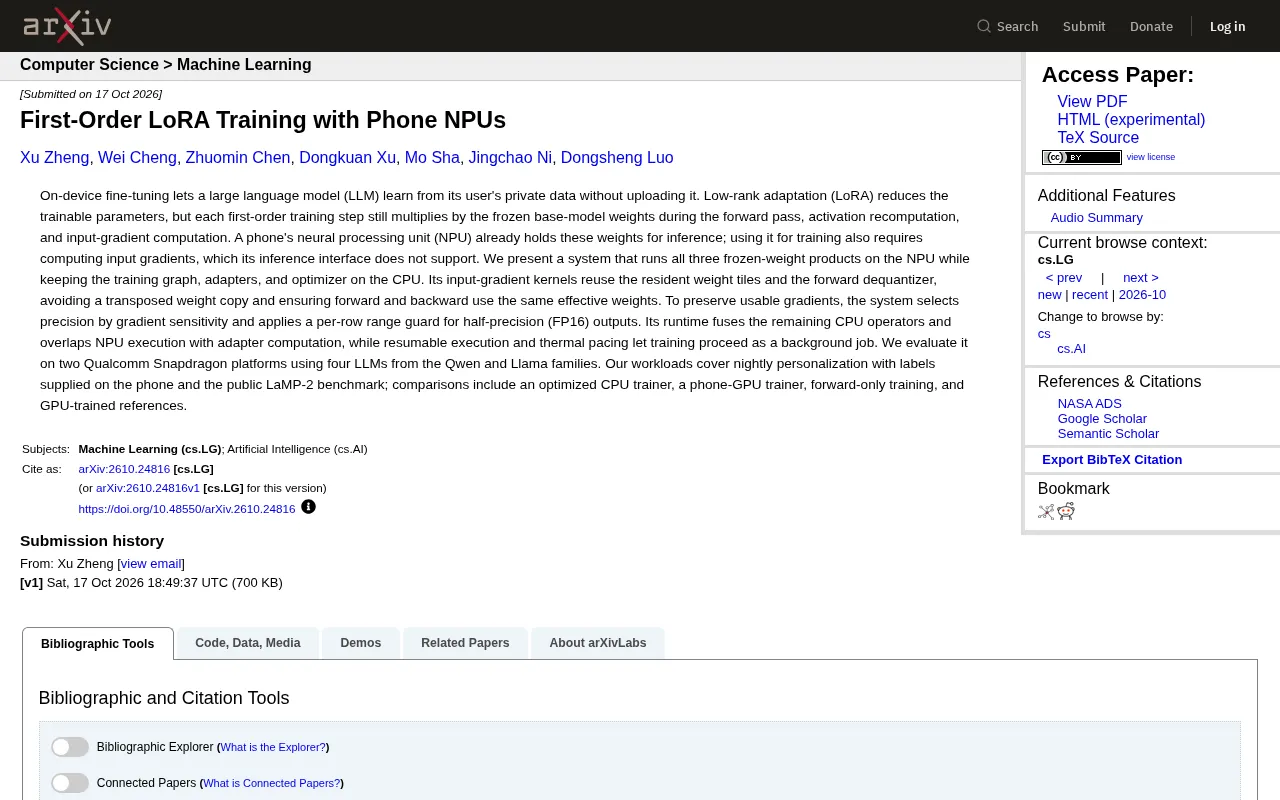The image size is (1280, 800).
Task: Open the 2026-10 listing link
Action: 1142,295
